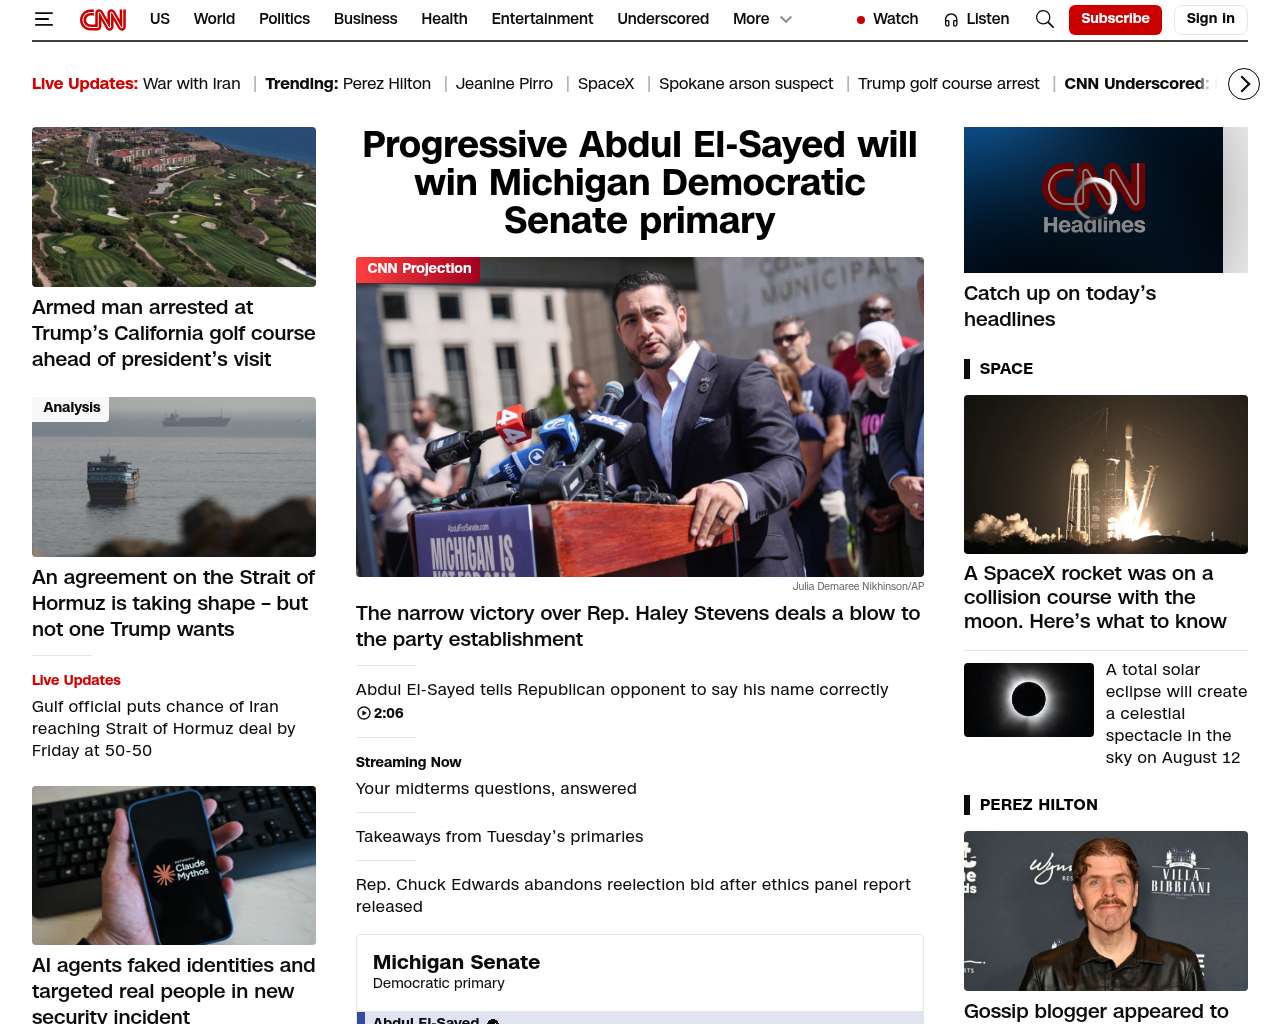The height and width of the screenshot is (1024, 1280).
Task: Open Your midterms questions, answered
Action: pos(496,789)
